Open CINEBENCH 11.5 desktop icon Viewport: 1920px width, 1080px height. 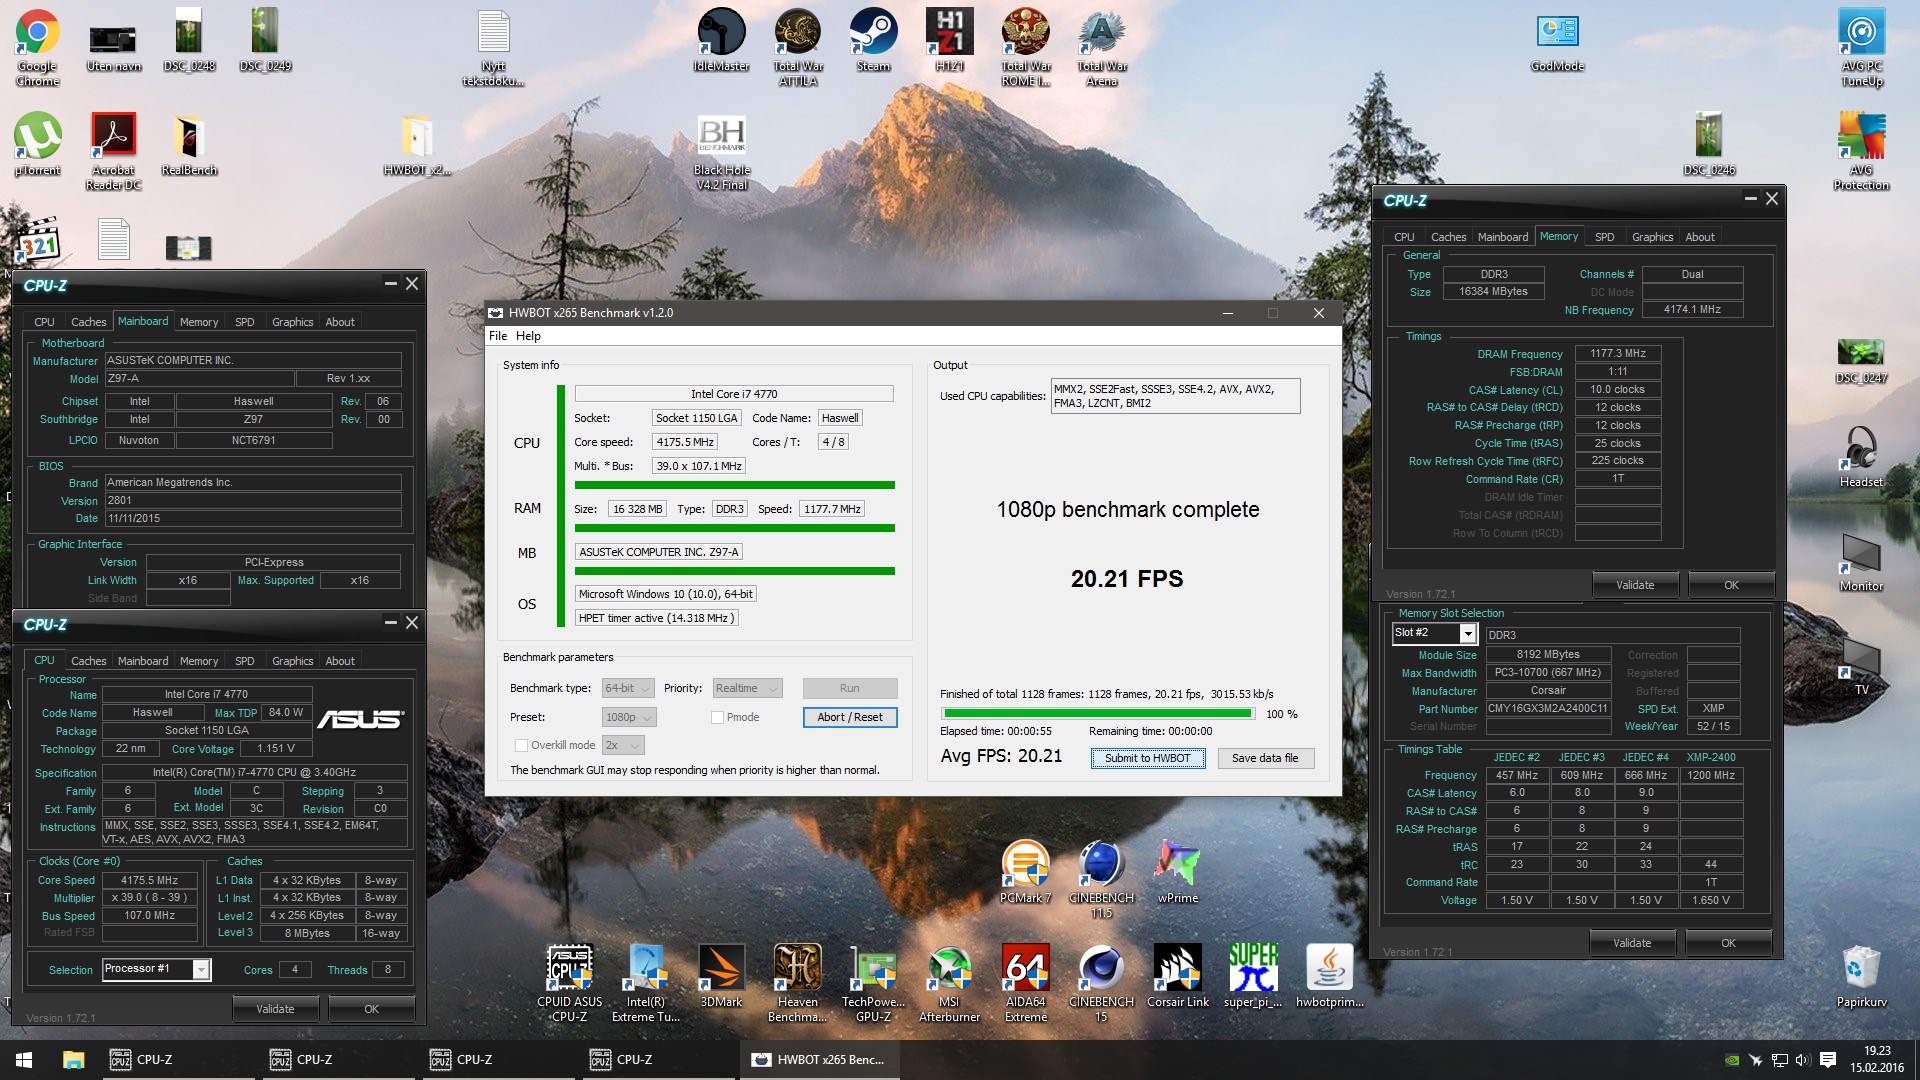(1101, 879)
